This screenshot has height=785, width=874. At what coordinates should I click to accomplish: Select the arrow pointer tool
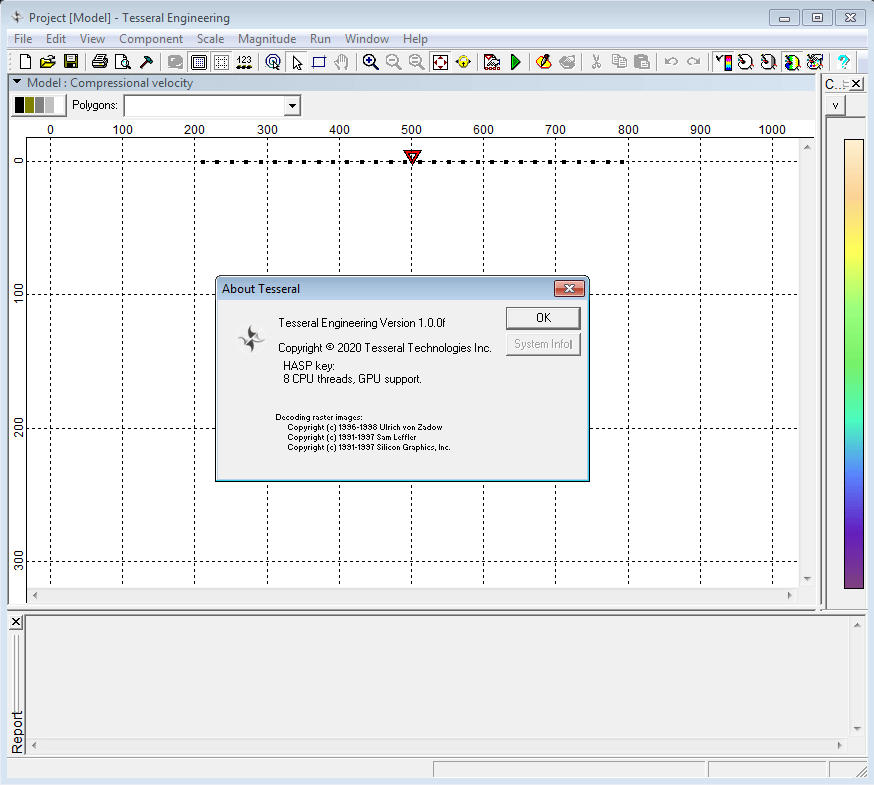pyautogui.click(x=297, y=62)
